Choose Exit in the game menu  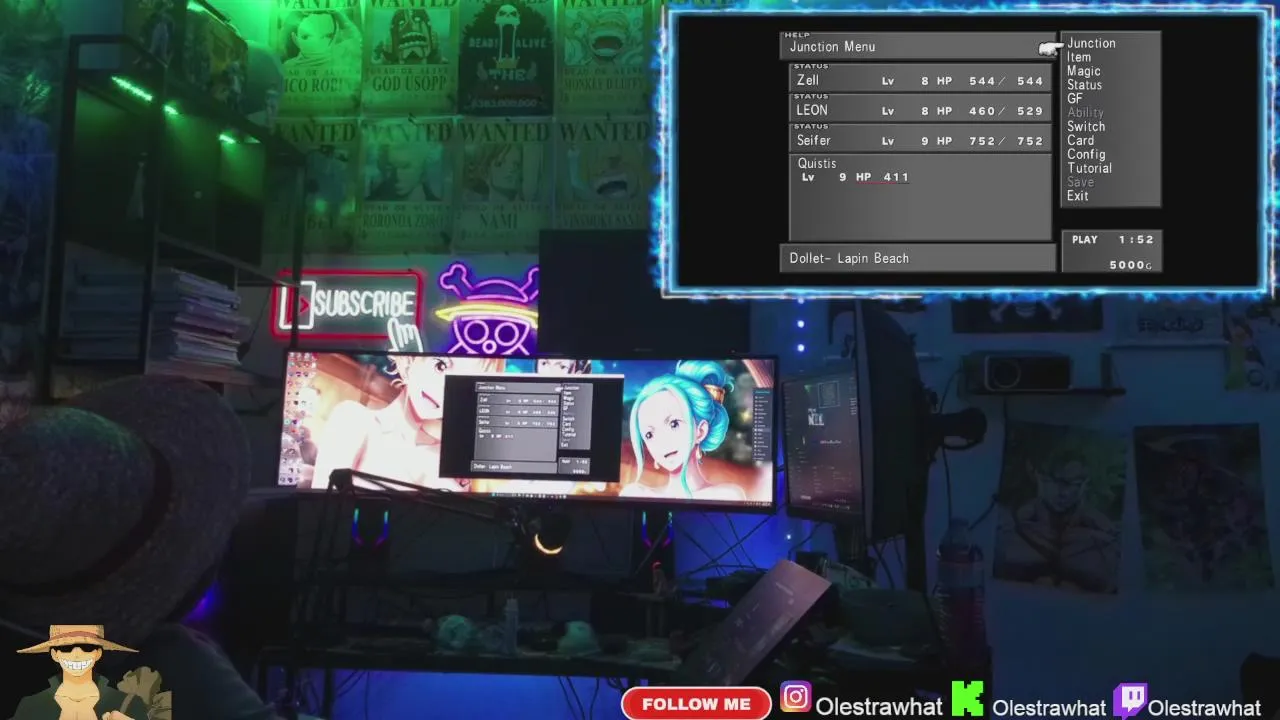click(1077, 196)
